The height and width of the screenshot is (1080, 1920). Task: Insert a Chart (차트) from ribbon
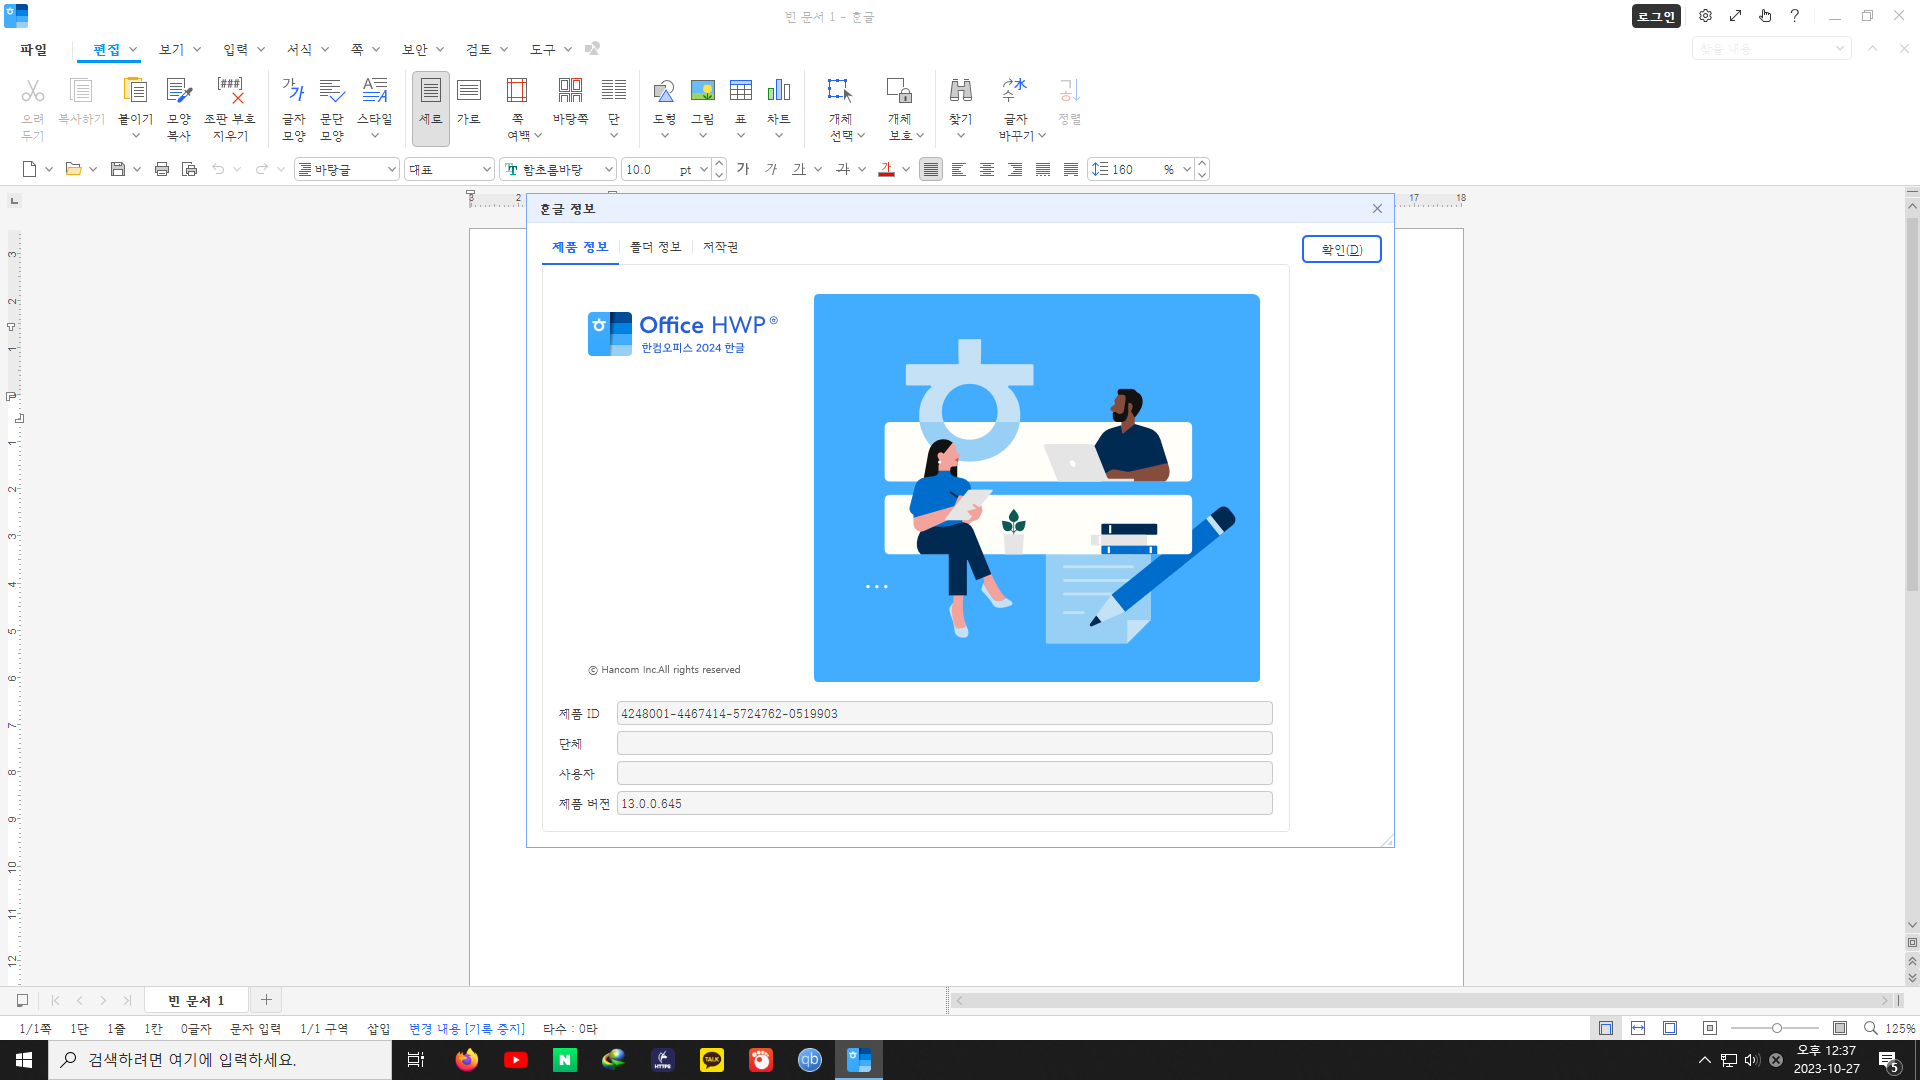pos(779,91)
